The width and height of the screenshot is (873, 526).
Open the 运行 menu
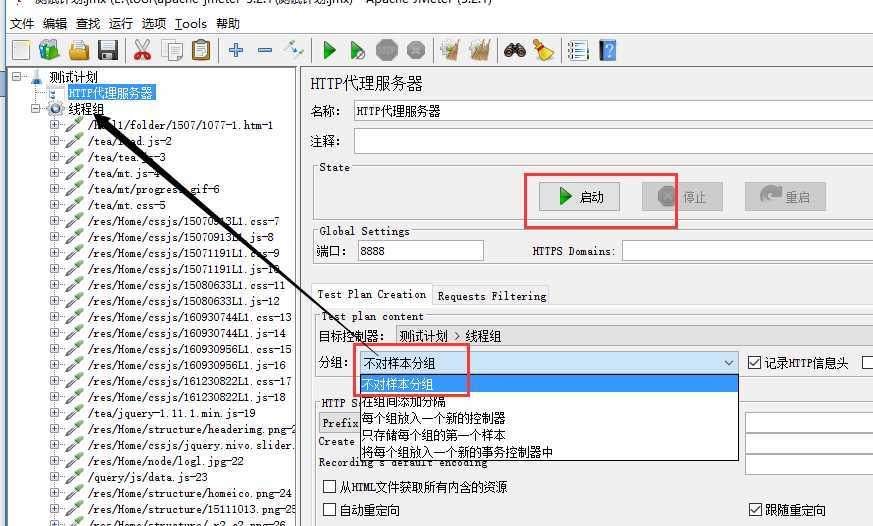click(121, 23)
